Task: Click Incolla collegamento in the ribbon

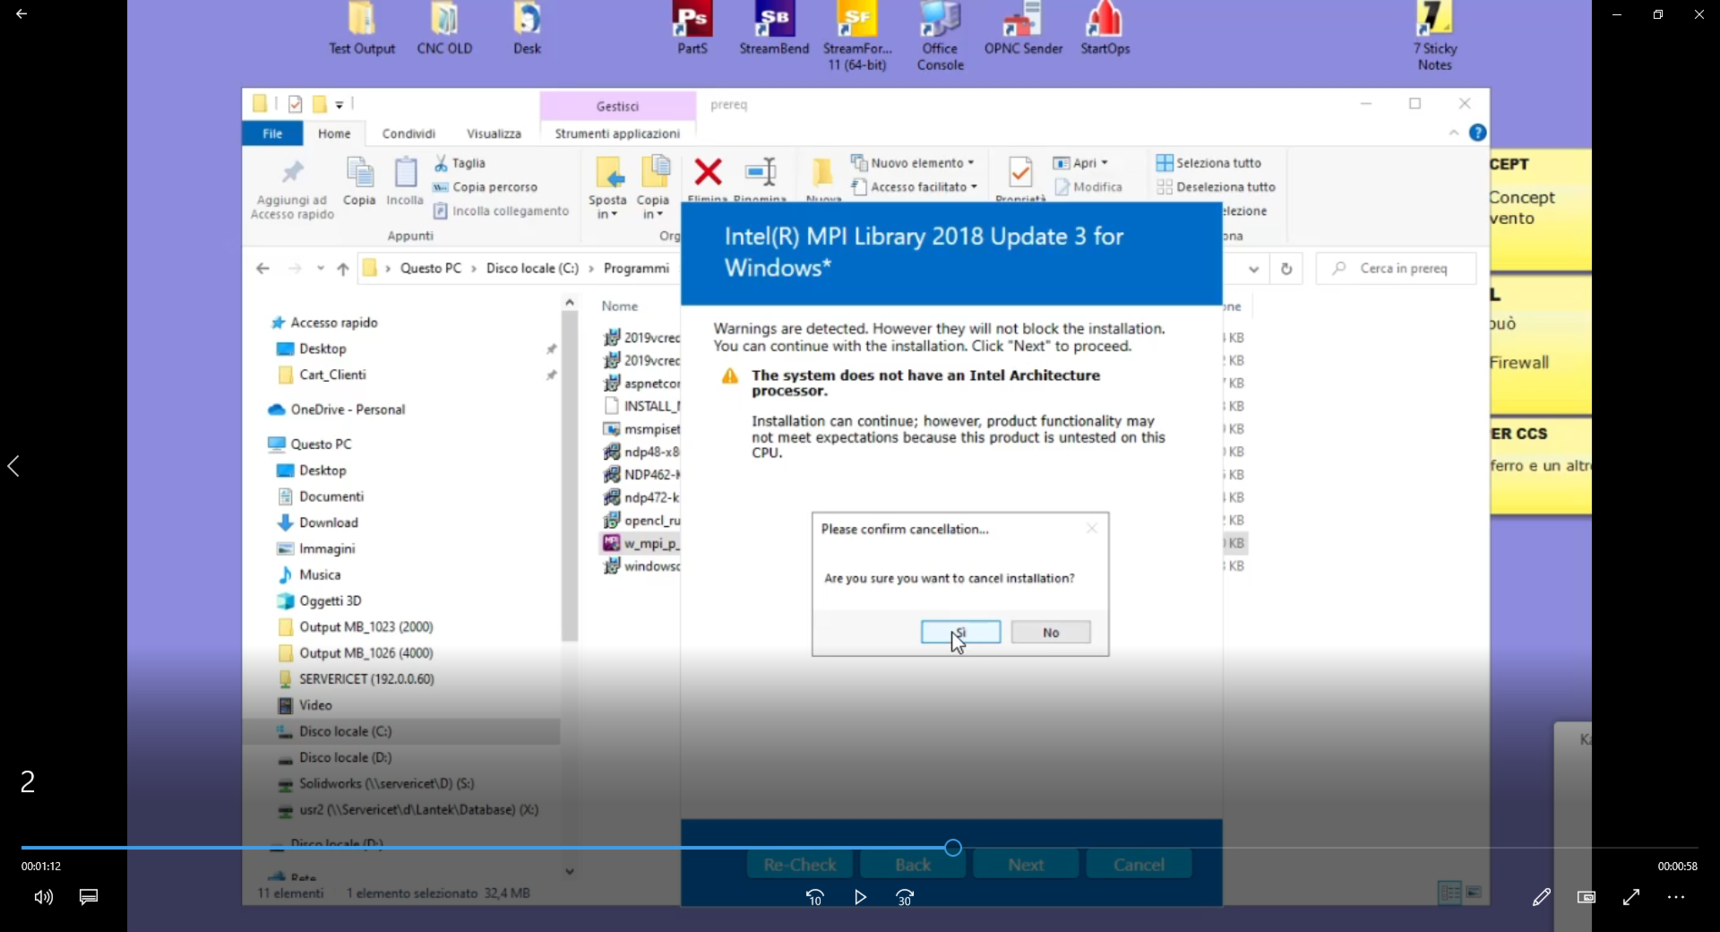Action: tap(501, 211)
